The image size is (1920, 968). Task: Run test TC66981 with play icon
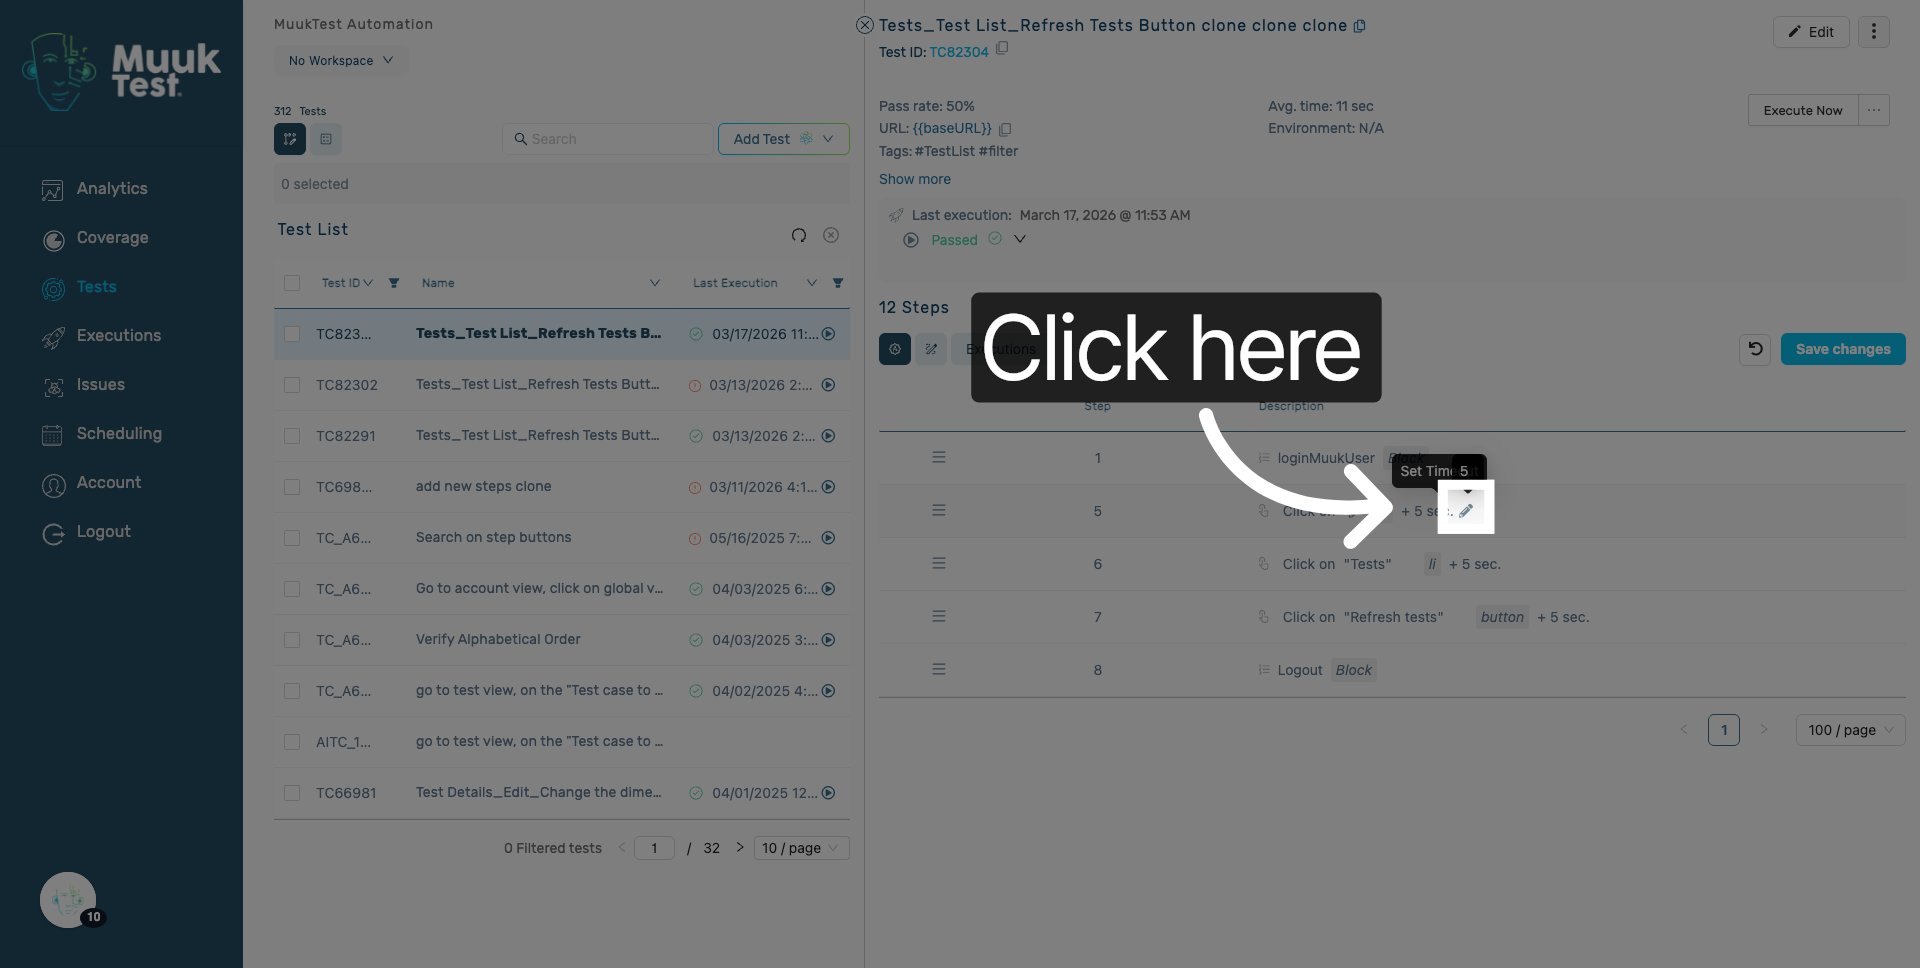pyautogui.click(x=828, y=793)
